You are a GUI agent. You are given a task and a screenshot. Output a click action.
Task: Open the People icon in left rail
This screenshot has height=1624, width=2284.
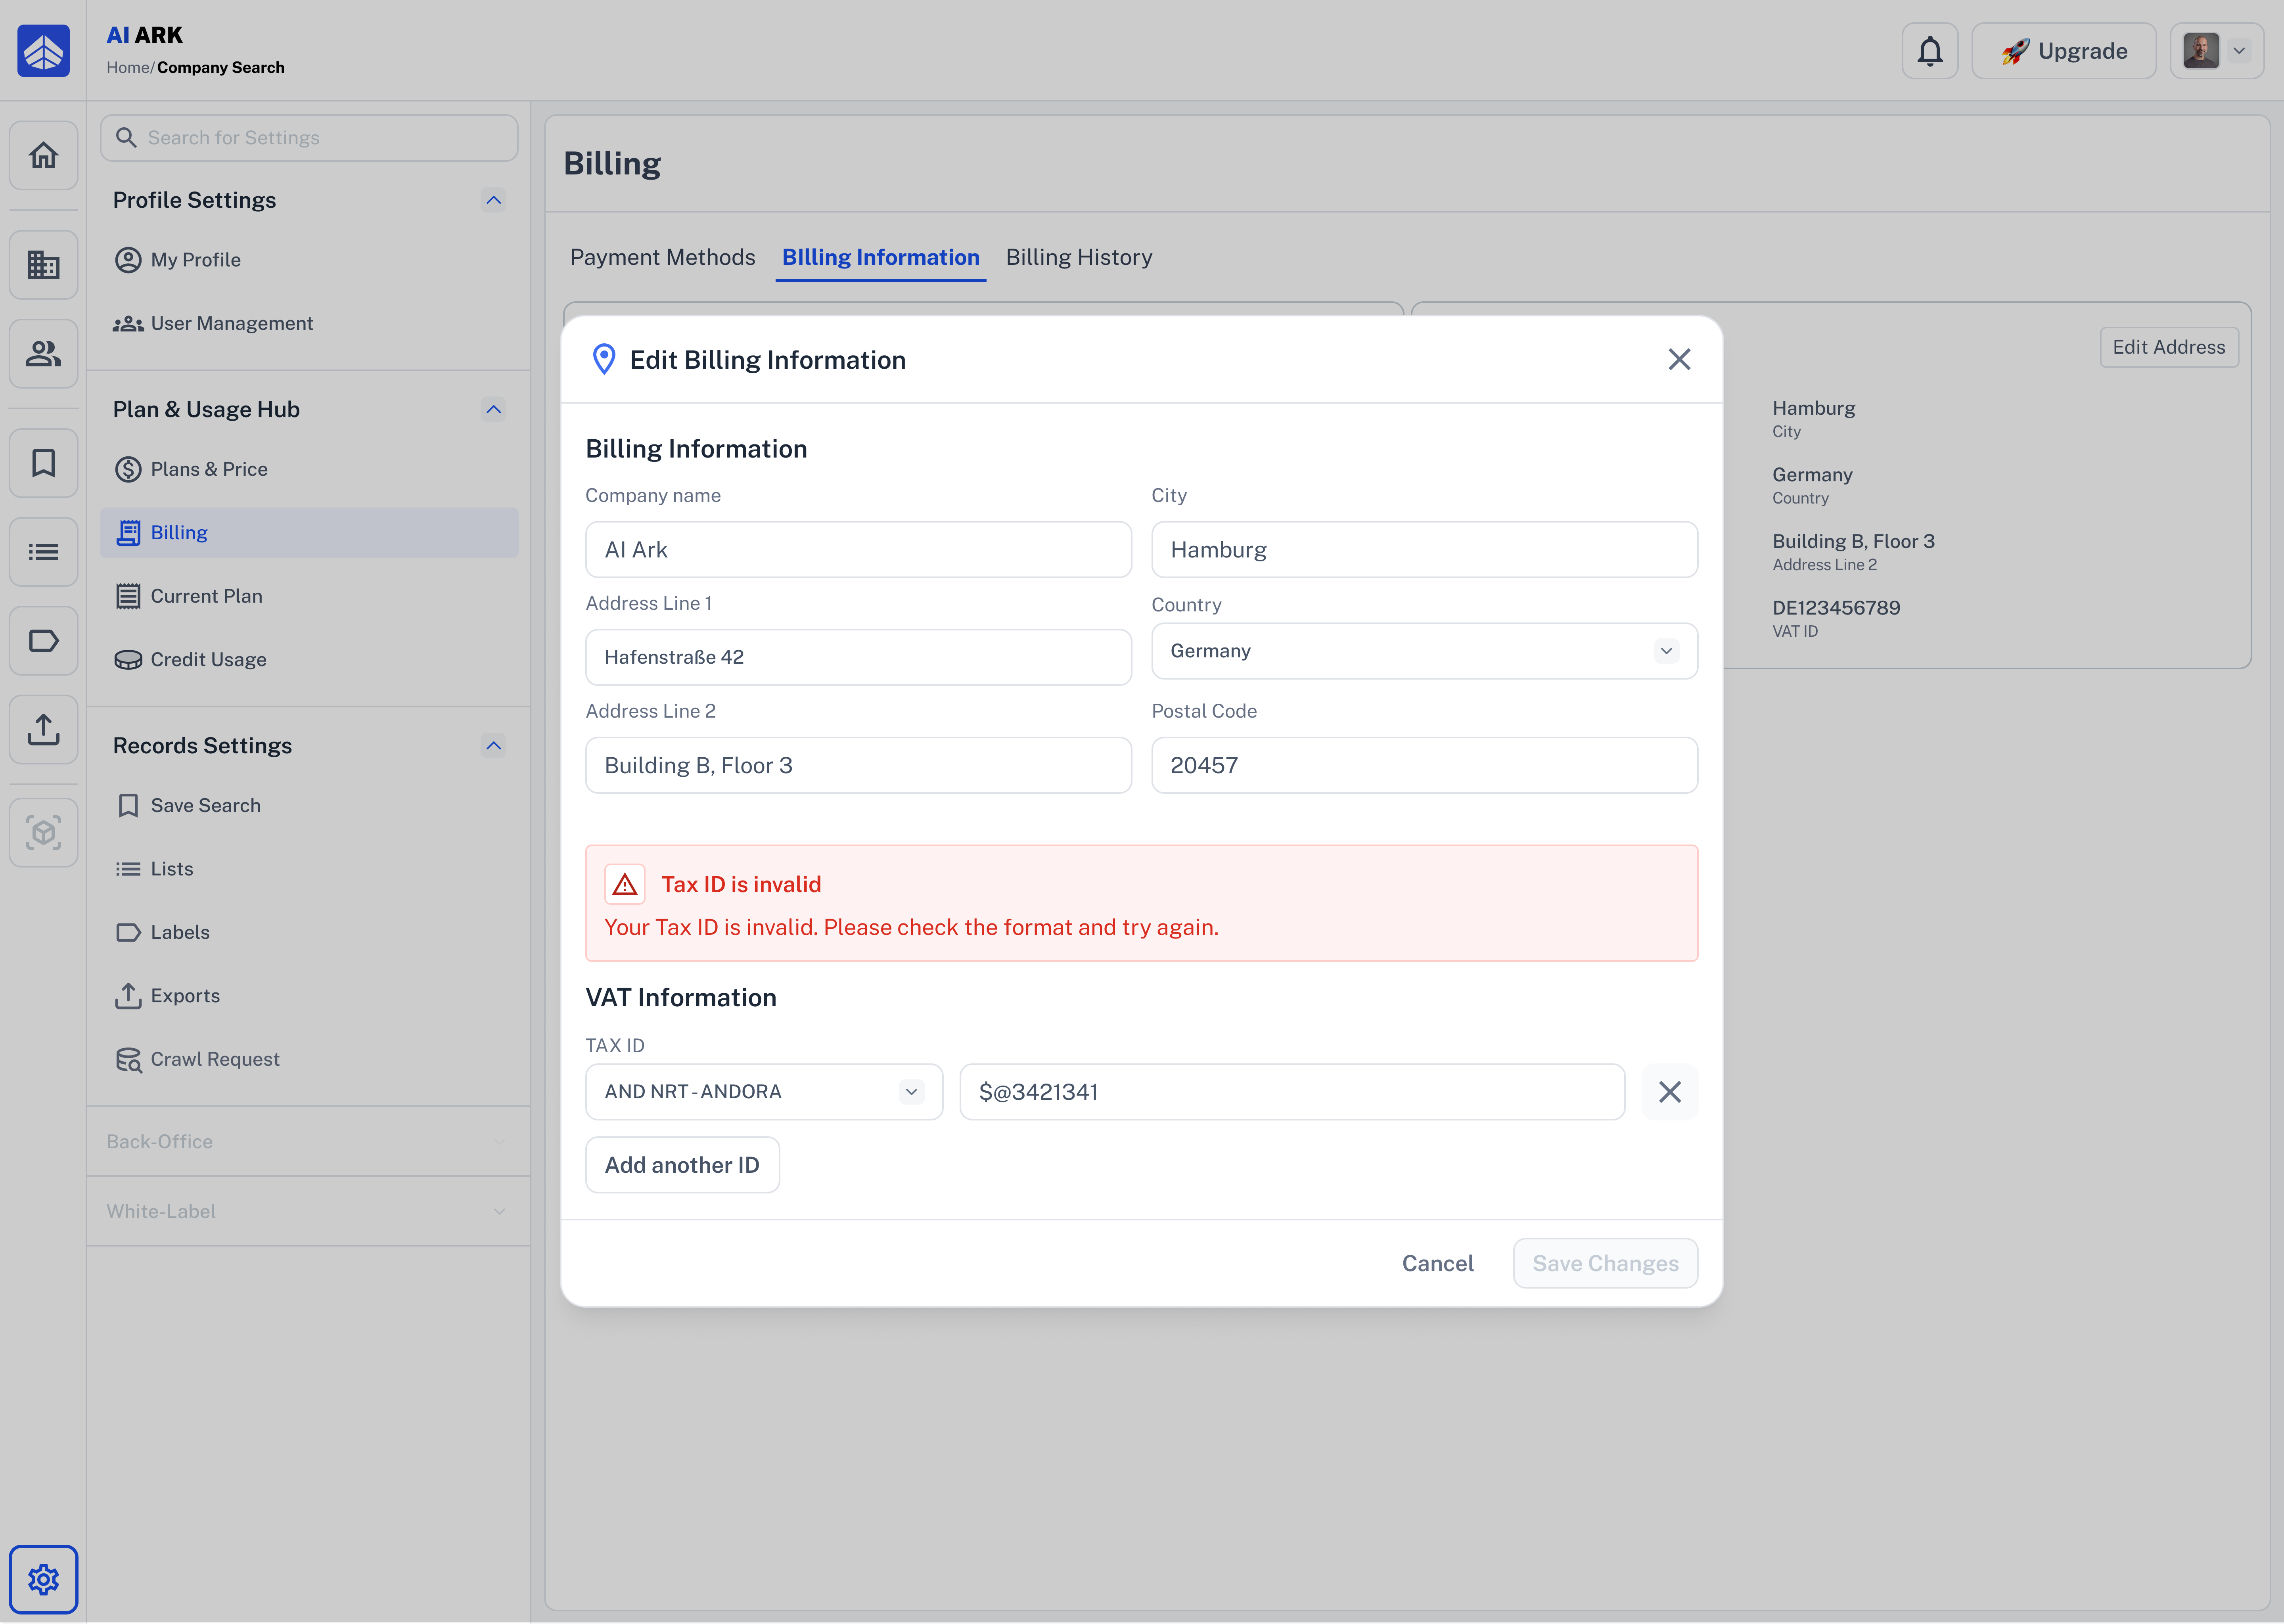click(43, 354)
